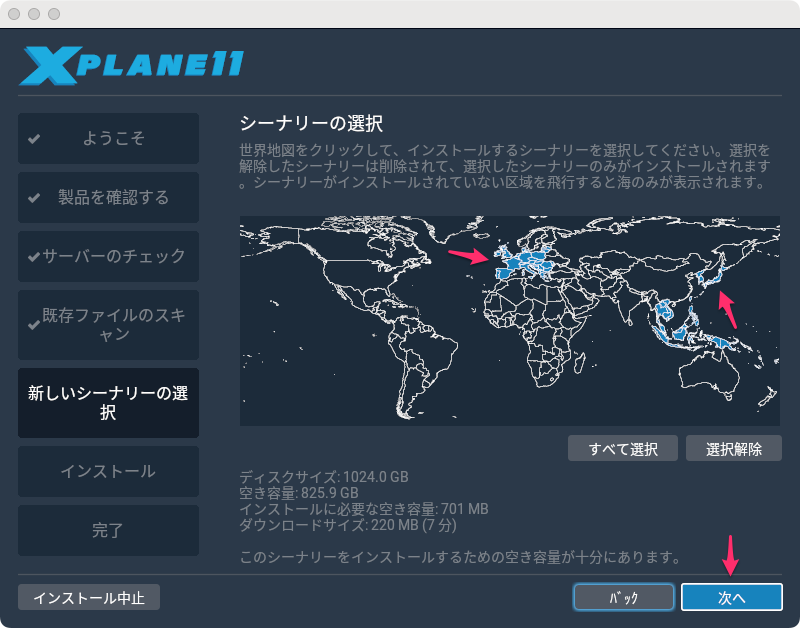Viewport: 800px width, 628px height.
Task: Go back with the バック button
Action: [x=623, y=597]
